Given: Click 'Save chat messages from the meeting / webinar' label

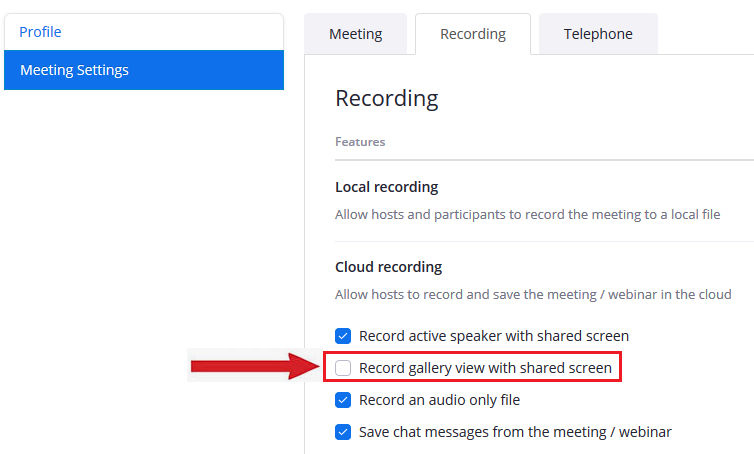Looking at the screenshot, I should [x=515, y=432].
